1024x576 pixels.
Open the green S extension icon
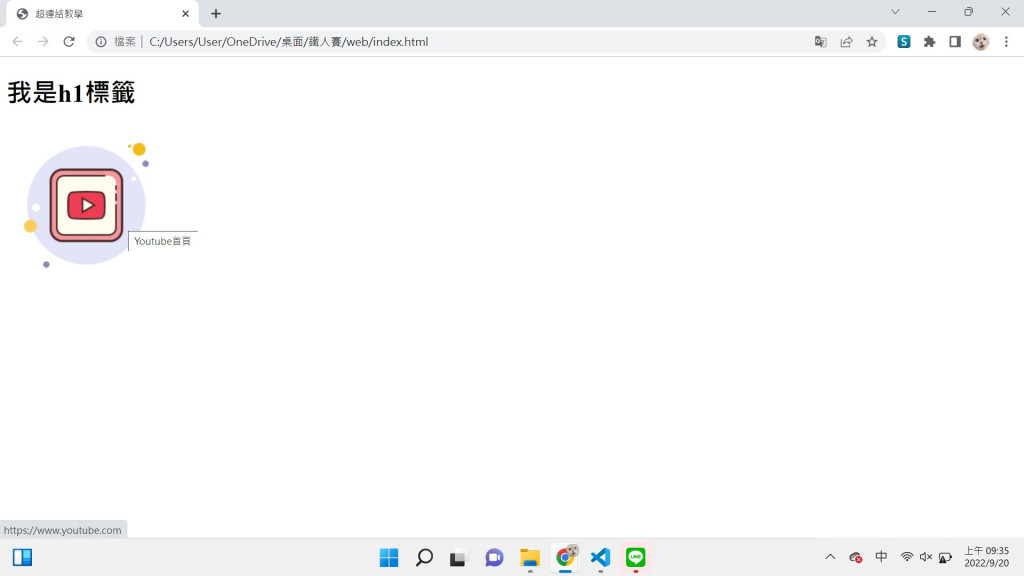click(904, 42)
